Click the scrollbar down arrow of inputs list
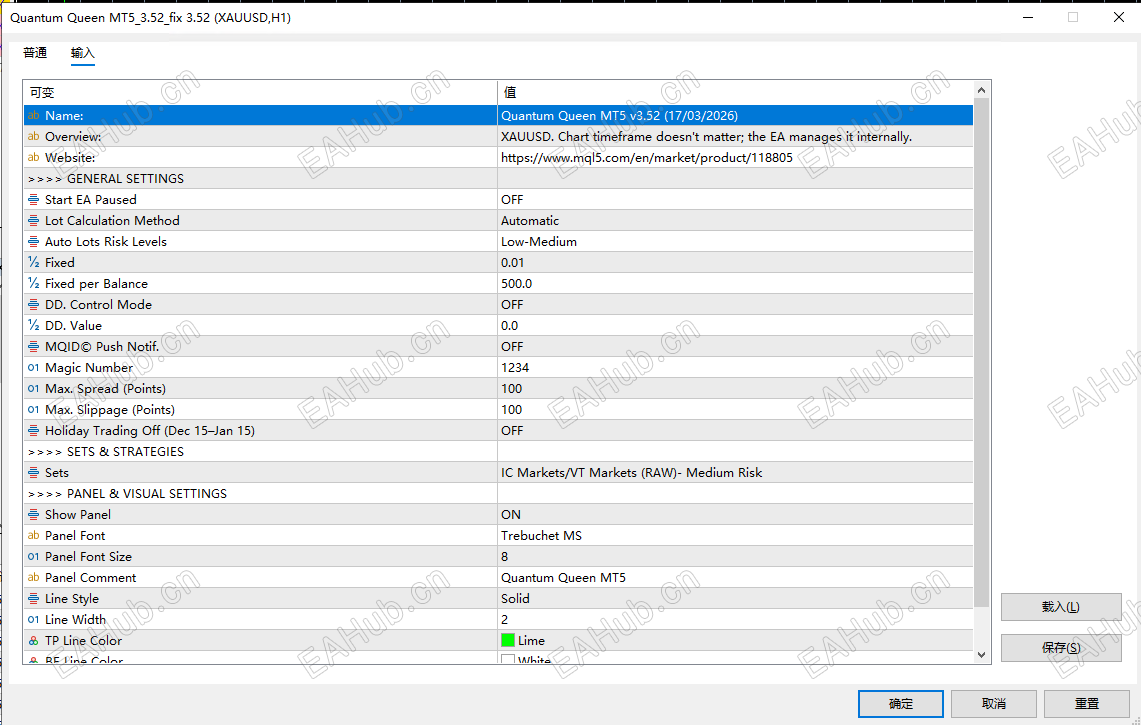Screen dimensions: 1141x725 tap(981, 654)
